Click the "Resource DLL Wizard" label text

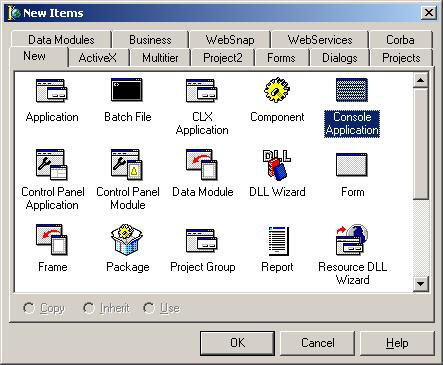(x=353, y=273)
